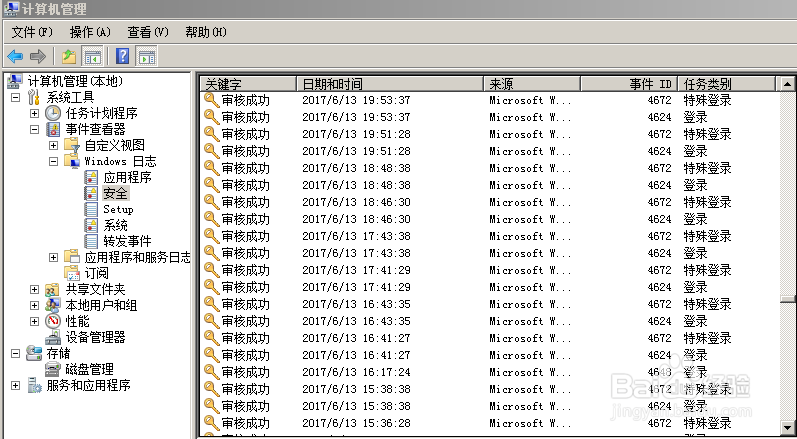
Task: Click the Setup log icon
Action: coord(91,209)
